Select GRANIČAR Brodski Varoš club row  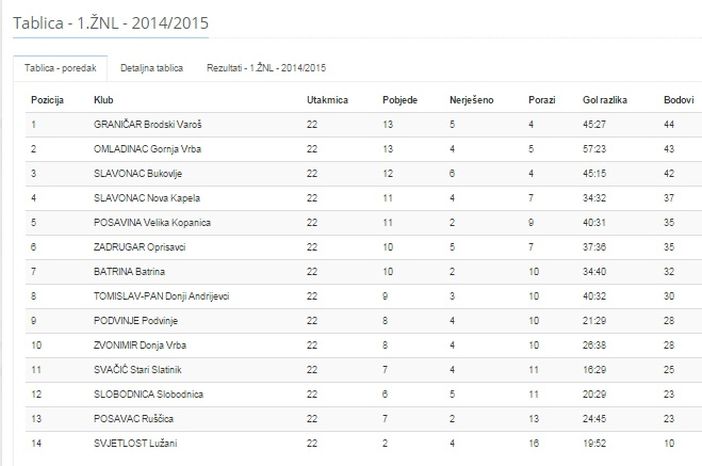point(364,124)
